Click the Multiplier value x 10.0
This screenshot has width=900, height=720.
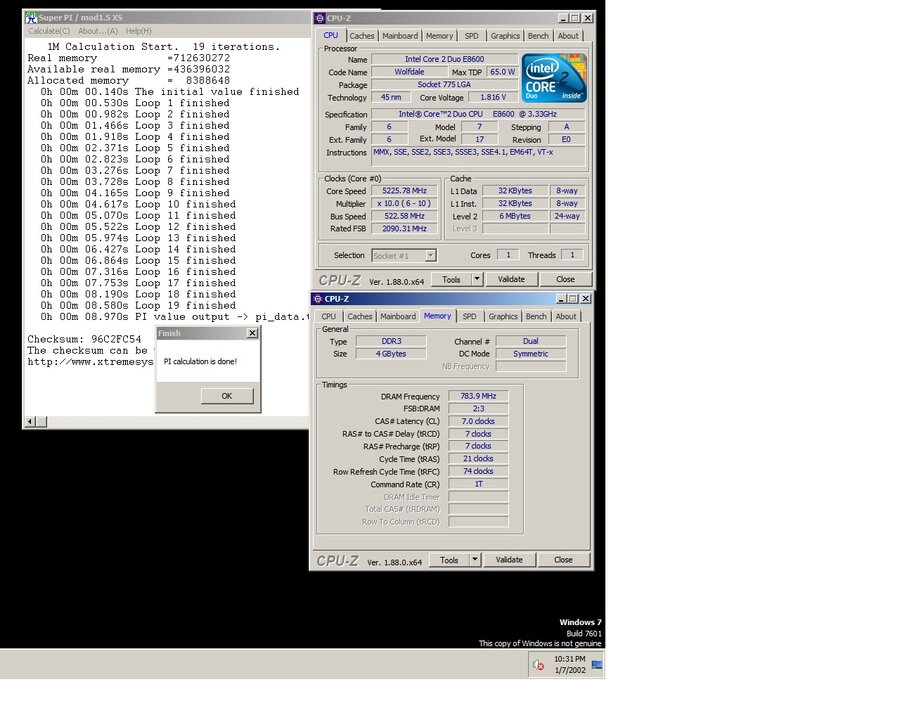(404, 203)
